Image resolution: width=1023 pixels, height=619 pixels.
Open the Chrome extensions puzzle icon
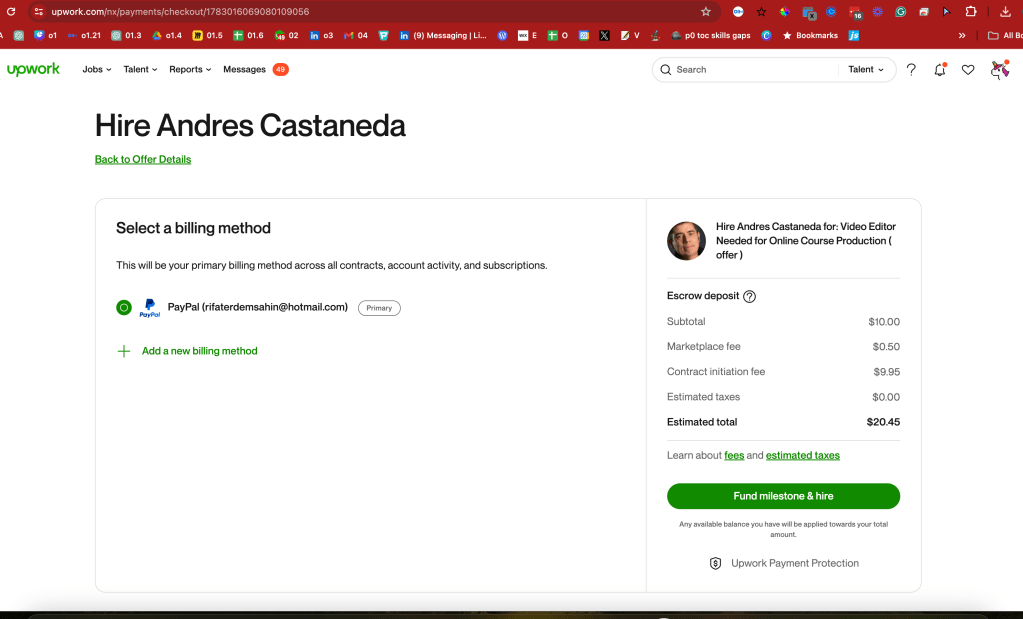(971, 12)
